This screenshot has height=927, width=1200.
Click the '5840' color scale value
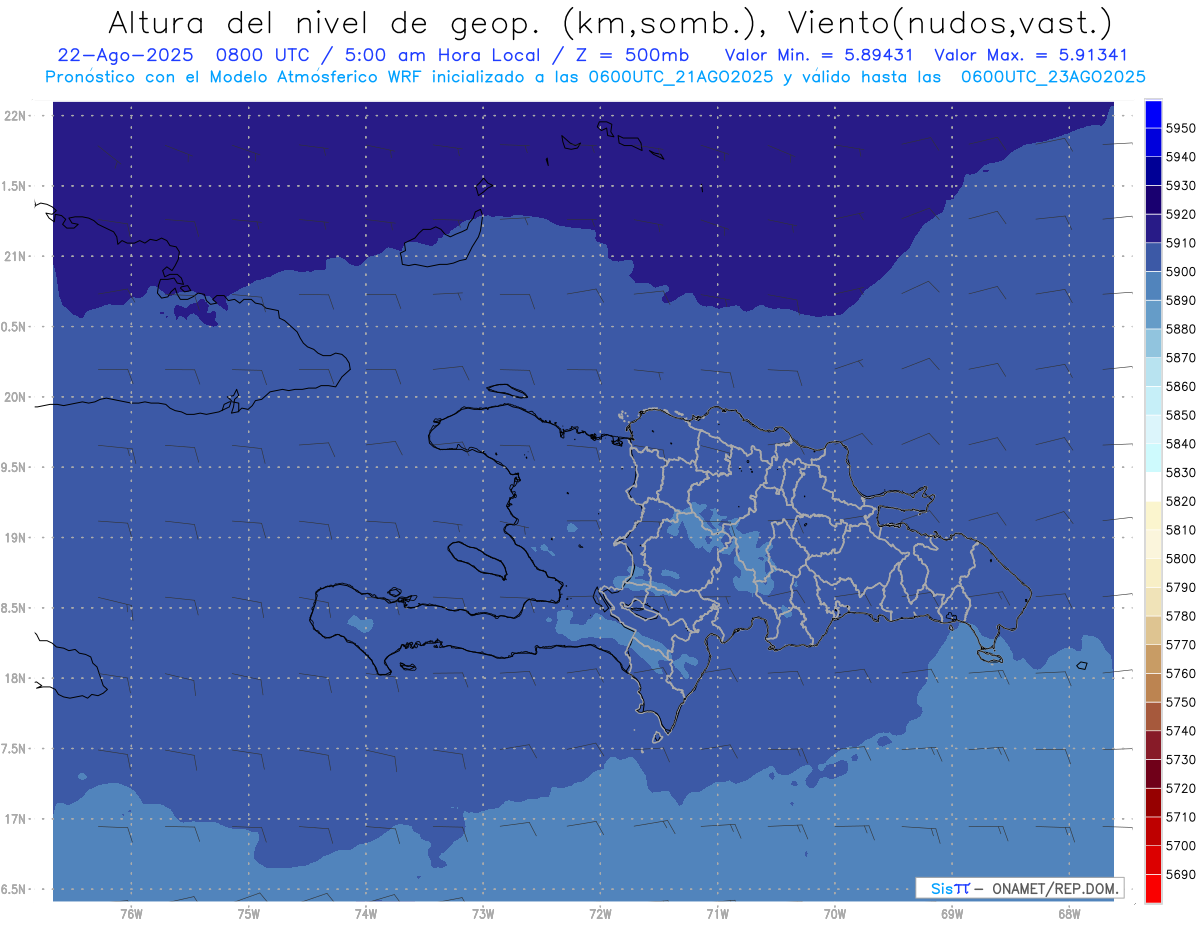point(1181,444)
